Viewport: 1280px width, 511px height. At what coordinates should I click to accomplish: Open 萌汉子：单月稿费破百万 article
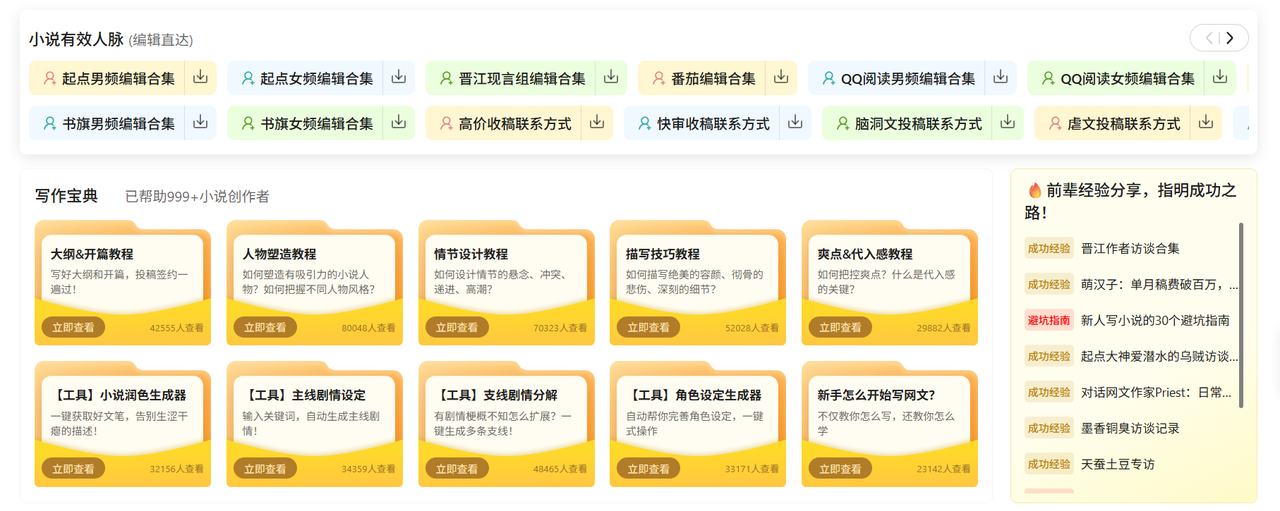tap(1160, 285)
